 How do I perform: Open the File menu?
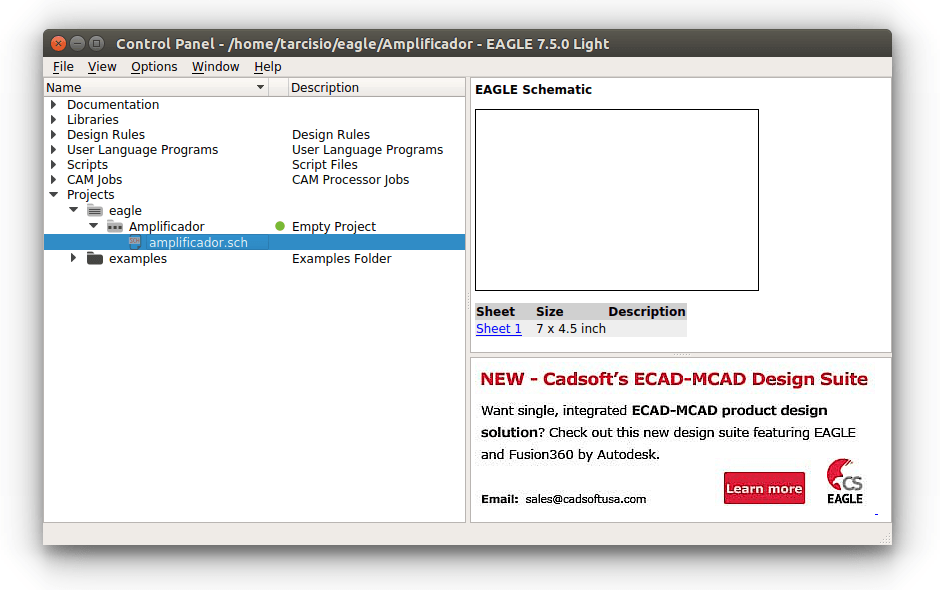coord(63,67)
